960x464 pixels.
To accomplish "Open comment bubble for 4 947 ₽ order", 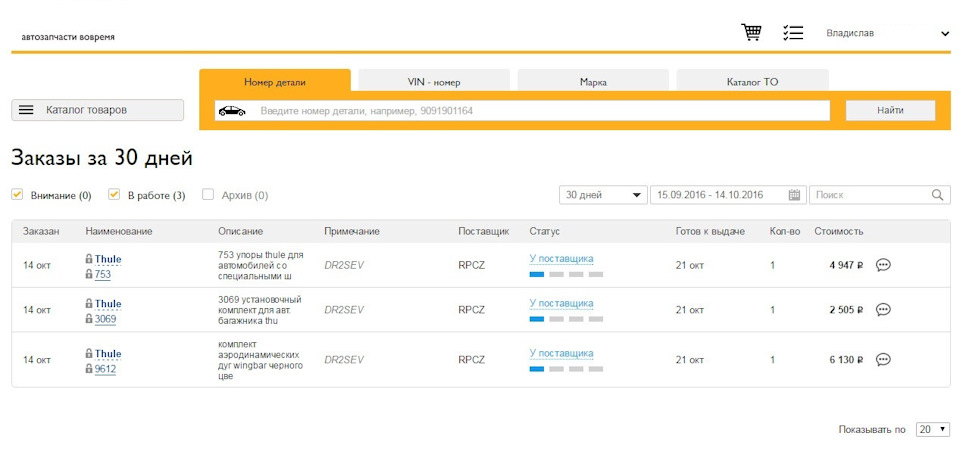I will (x=883, y=265).
